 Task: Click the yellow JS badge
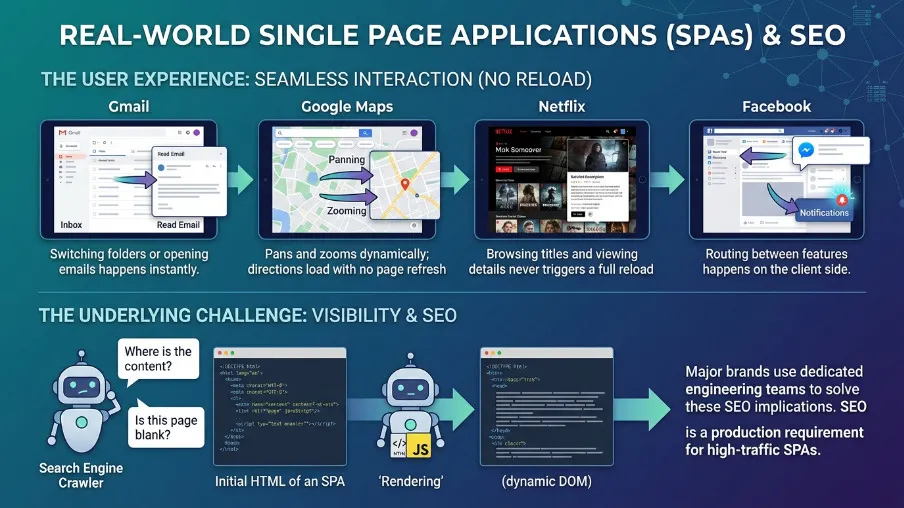(x=419, y=447)
